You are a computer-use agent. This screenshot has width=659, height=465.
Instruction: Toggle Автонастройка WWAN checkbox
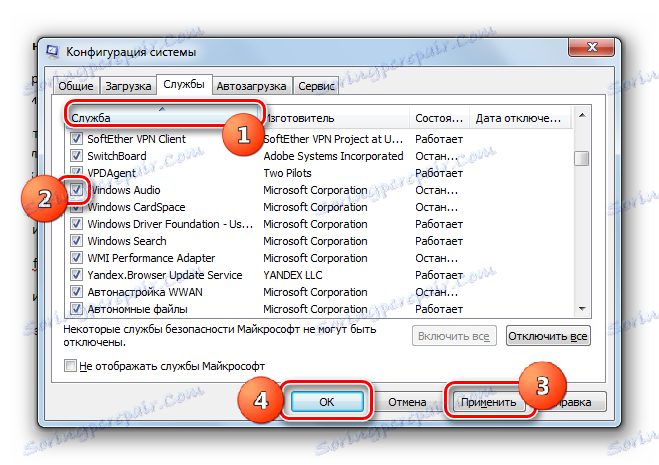(76, 292)
